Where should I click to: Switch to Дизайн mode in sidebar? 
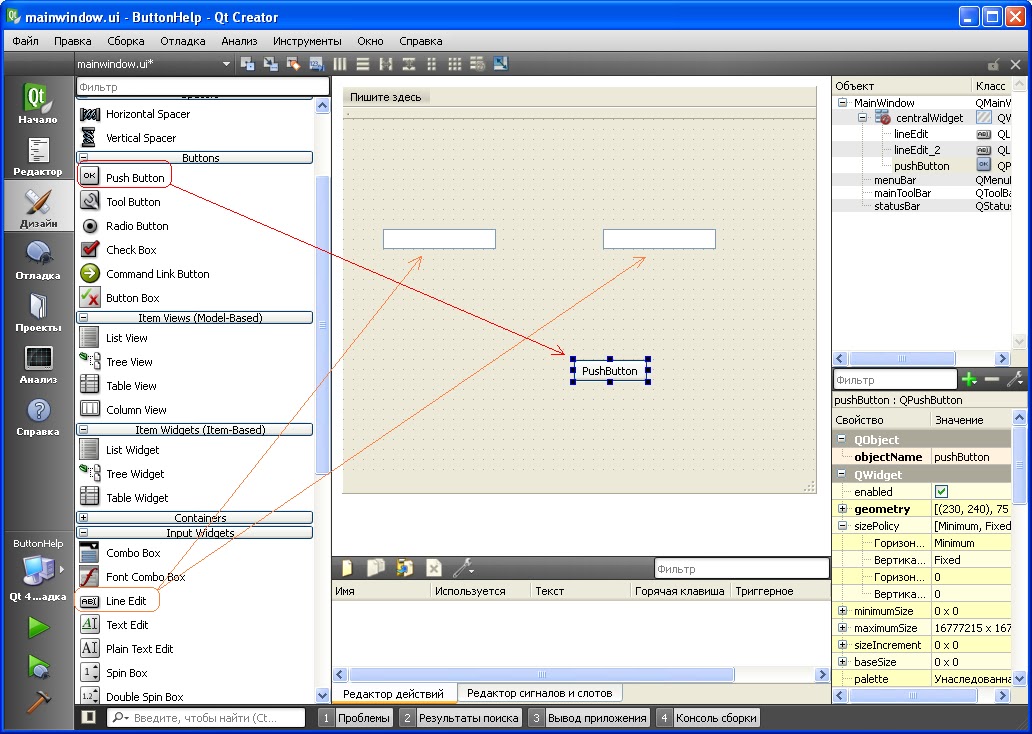coord(38,207)
